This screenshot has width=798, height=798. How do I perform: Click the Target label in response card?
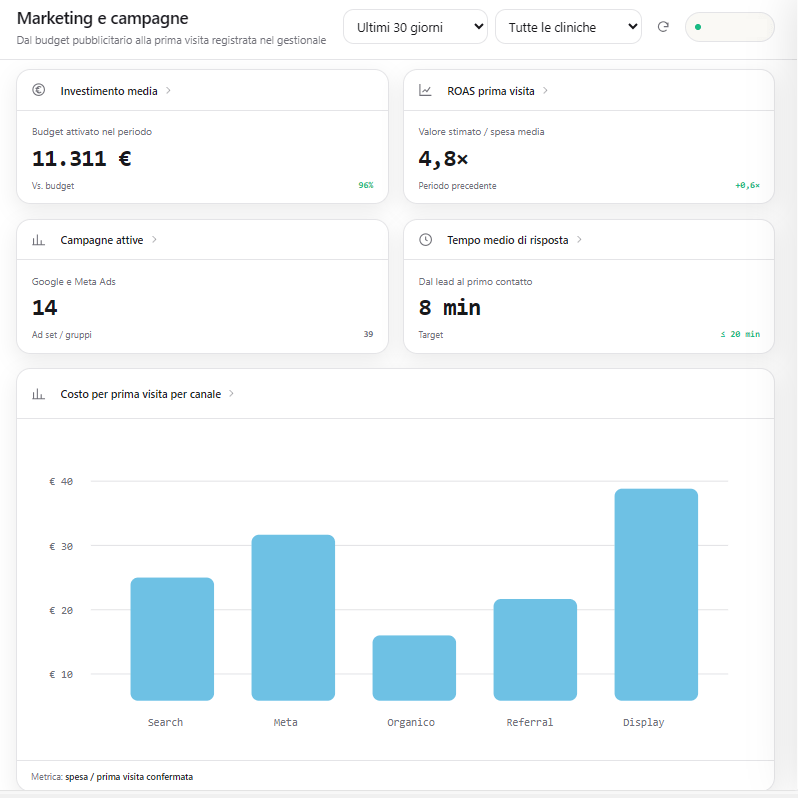pyautogui.click(x=431, y=335)
